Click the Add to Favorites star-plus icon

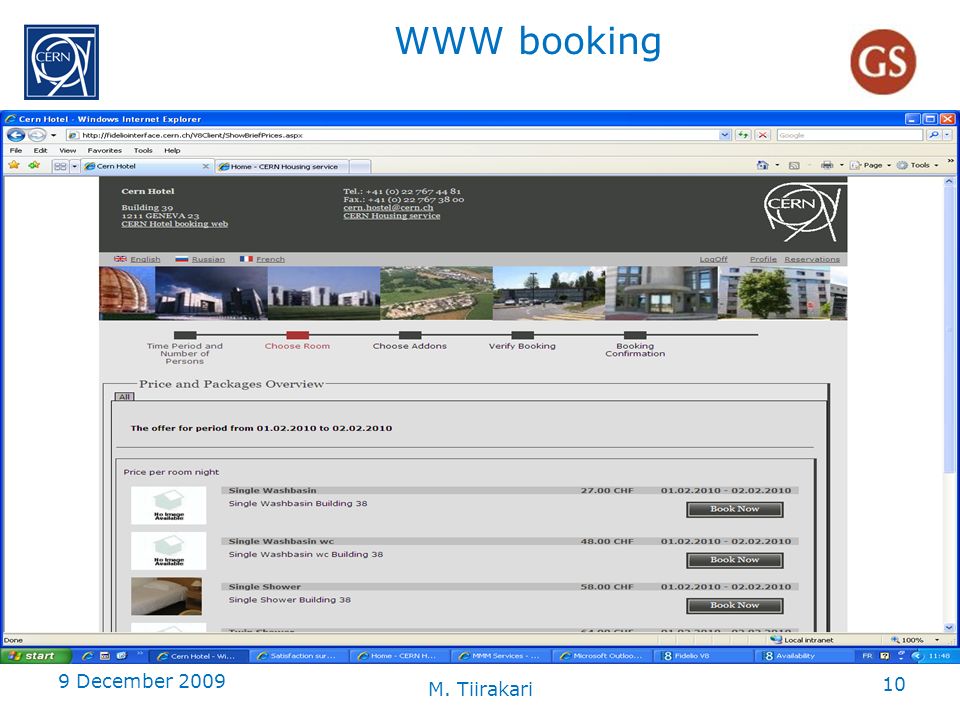[x=34, y=165]
